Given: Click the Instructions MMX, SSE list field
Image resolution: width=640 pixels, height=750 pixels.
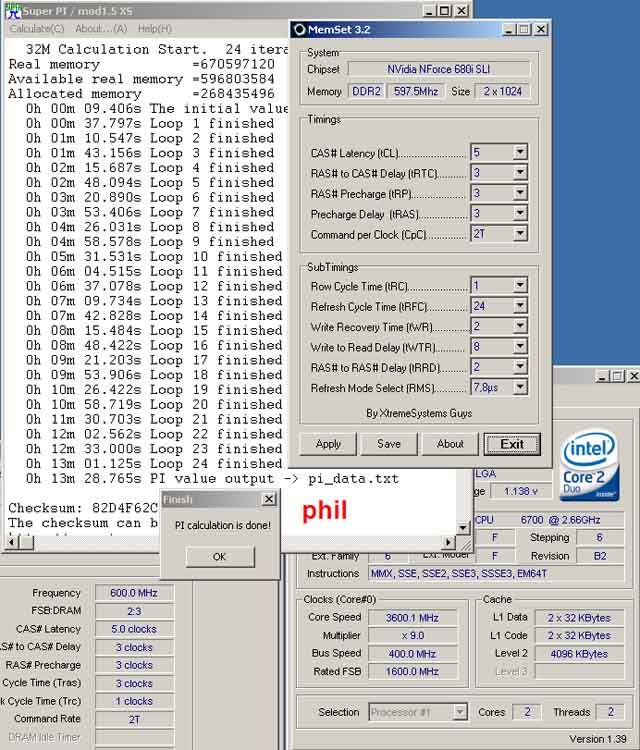Looking at the screenshot, I should click(496, 574).
